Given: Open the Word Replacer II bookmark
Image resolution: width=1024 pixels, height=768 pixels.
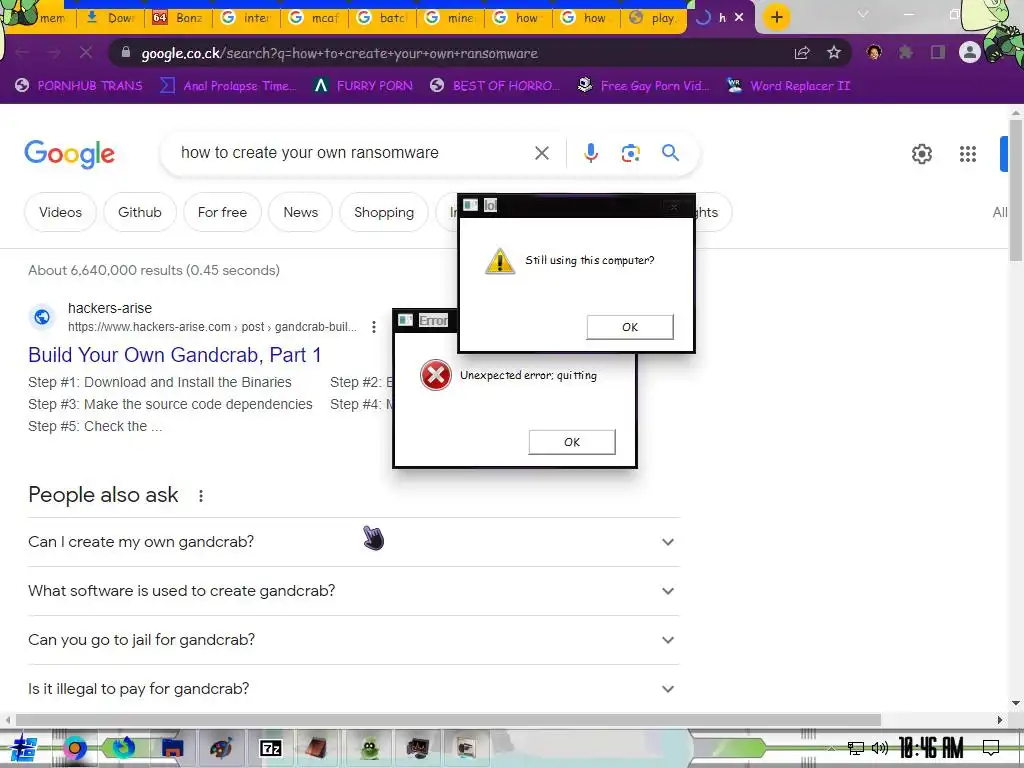Looking at the screenshot, I should tap(788, 86).
